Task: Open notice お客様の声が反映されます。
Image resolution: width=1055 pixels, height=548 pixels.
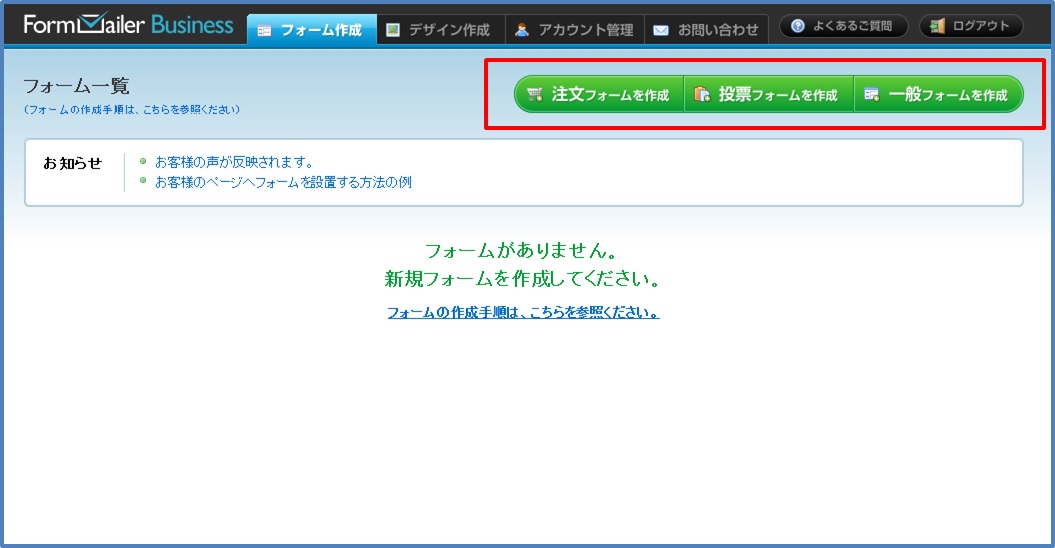Action: [x=234, y=162]
